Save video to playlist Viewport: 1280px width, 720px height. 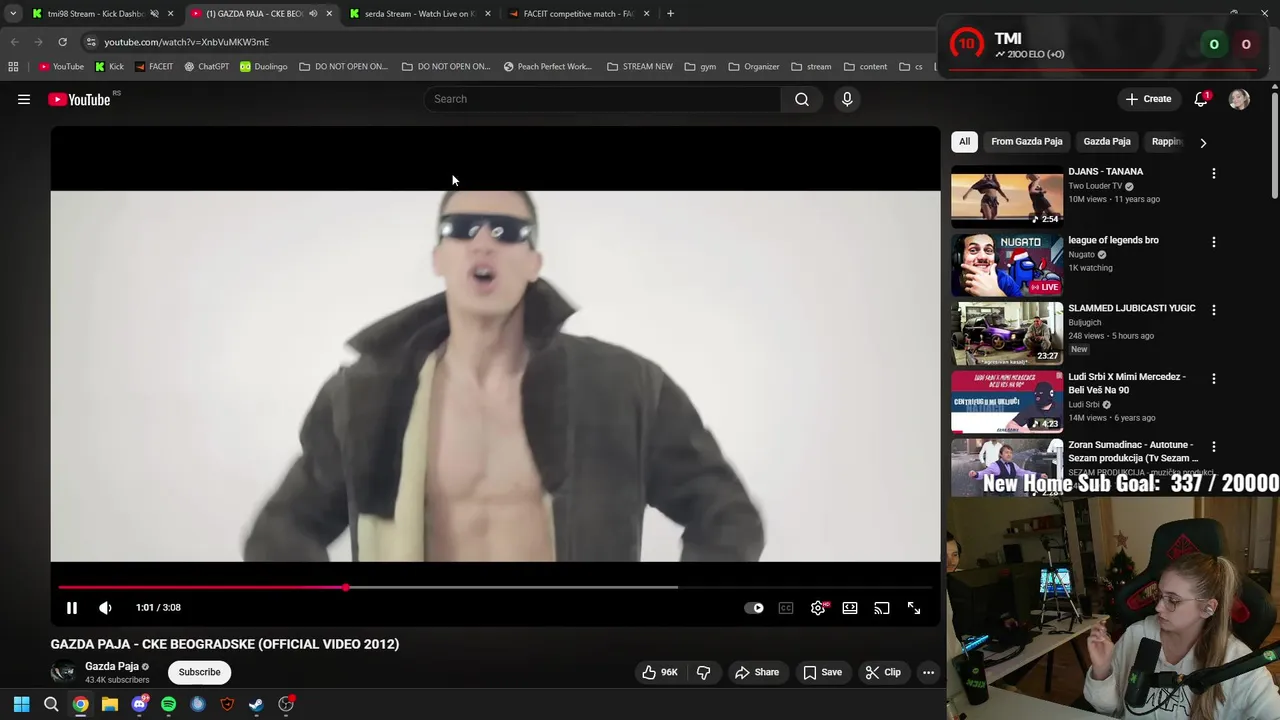click(x=823, y=672)
